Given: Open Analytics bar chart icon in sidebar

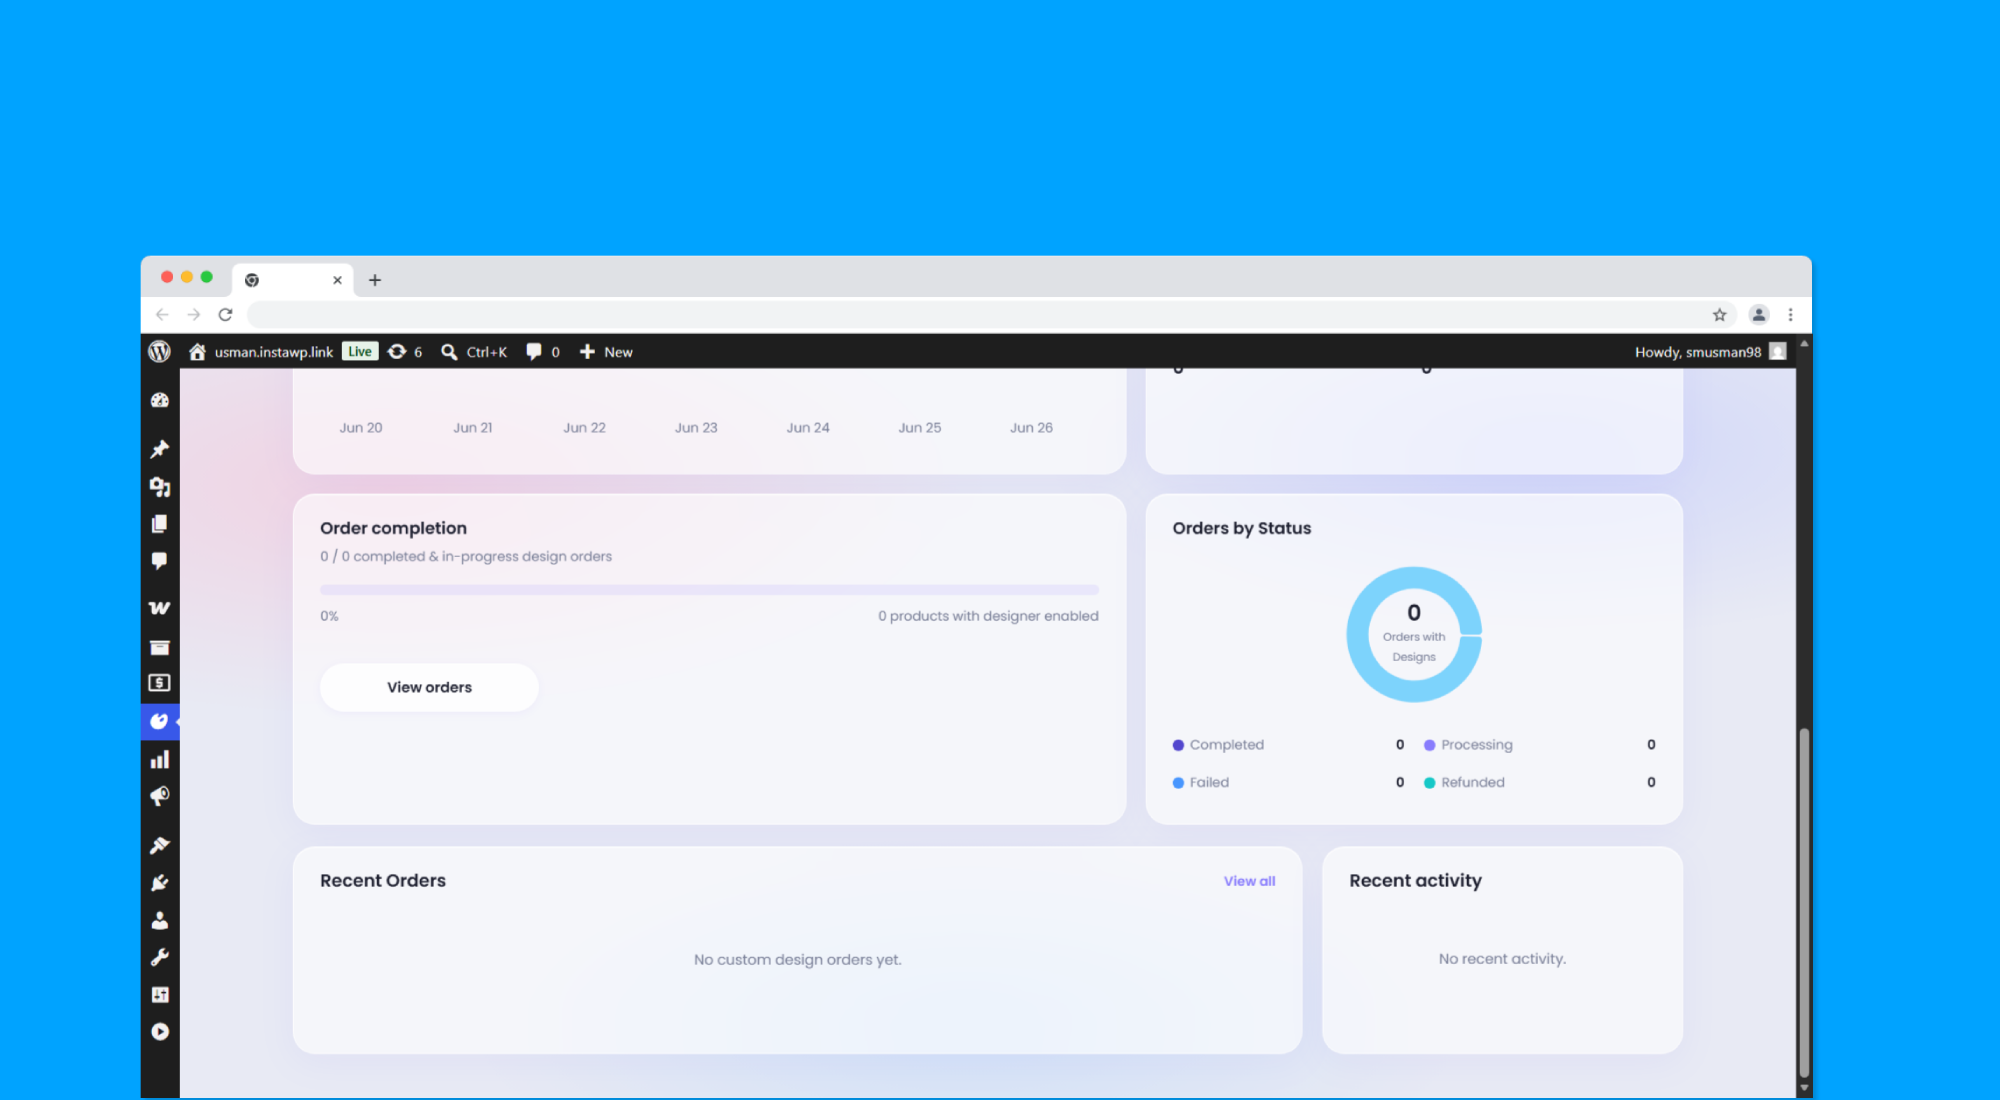Looking at the screenshot, I should click(160, 760).
